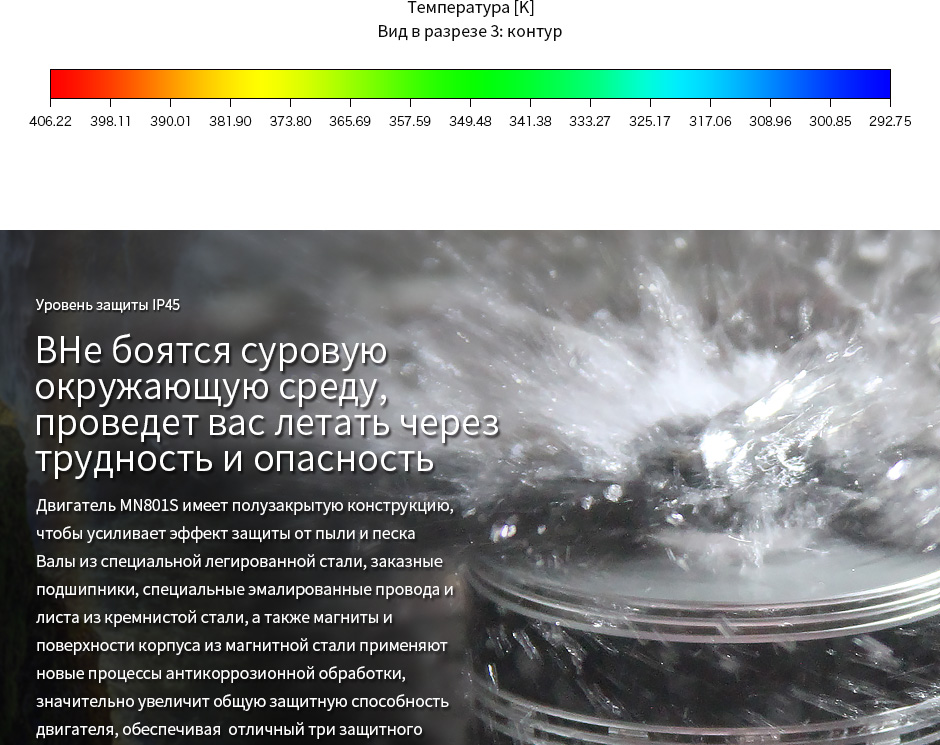Screen dimensions: 940x745
Task: Click the line starting "Двигатель MN801S имеет"
Action: pos(245,506)
